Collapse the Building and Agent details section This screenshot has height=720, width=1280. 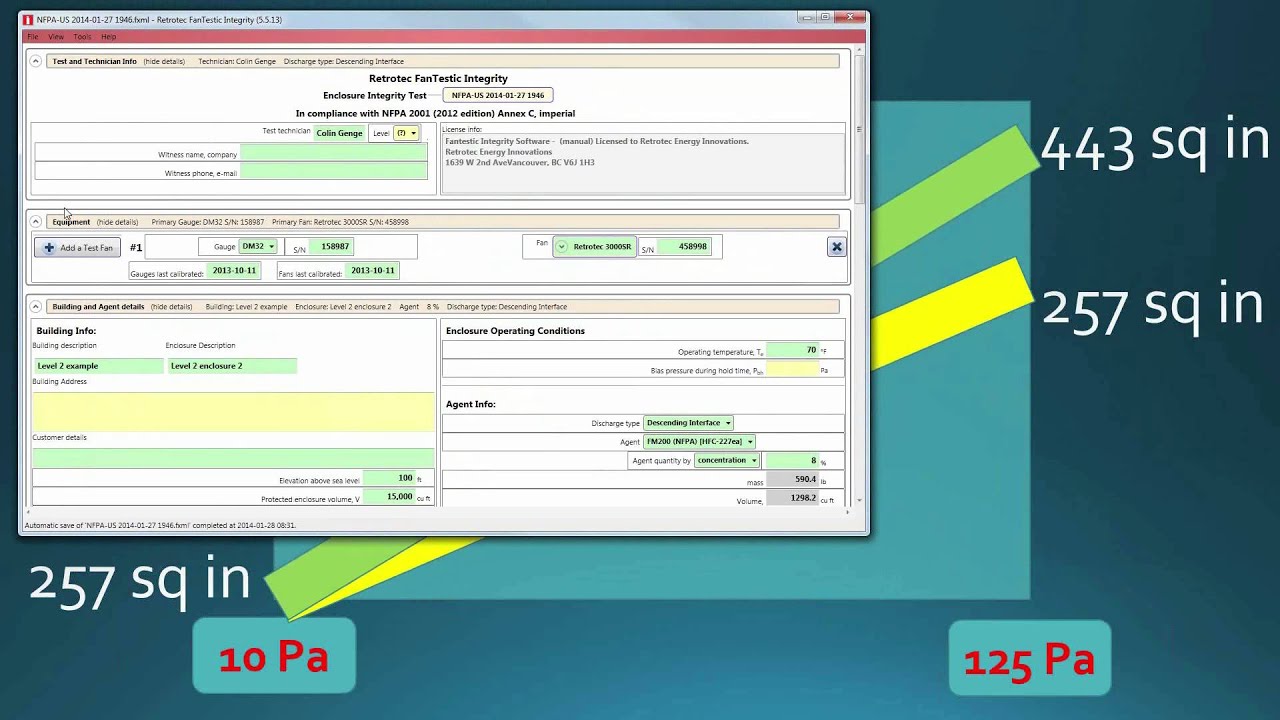coord(36,307)
